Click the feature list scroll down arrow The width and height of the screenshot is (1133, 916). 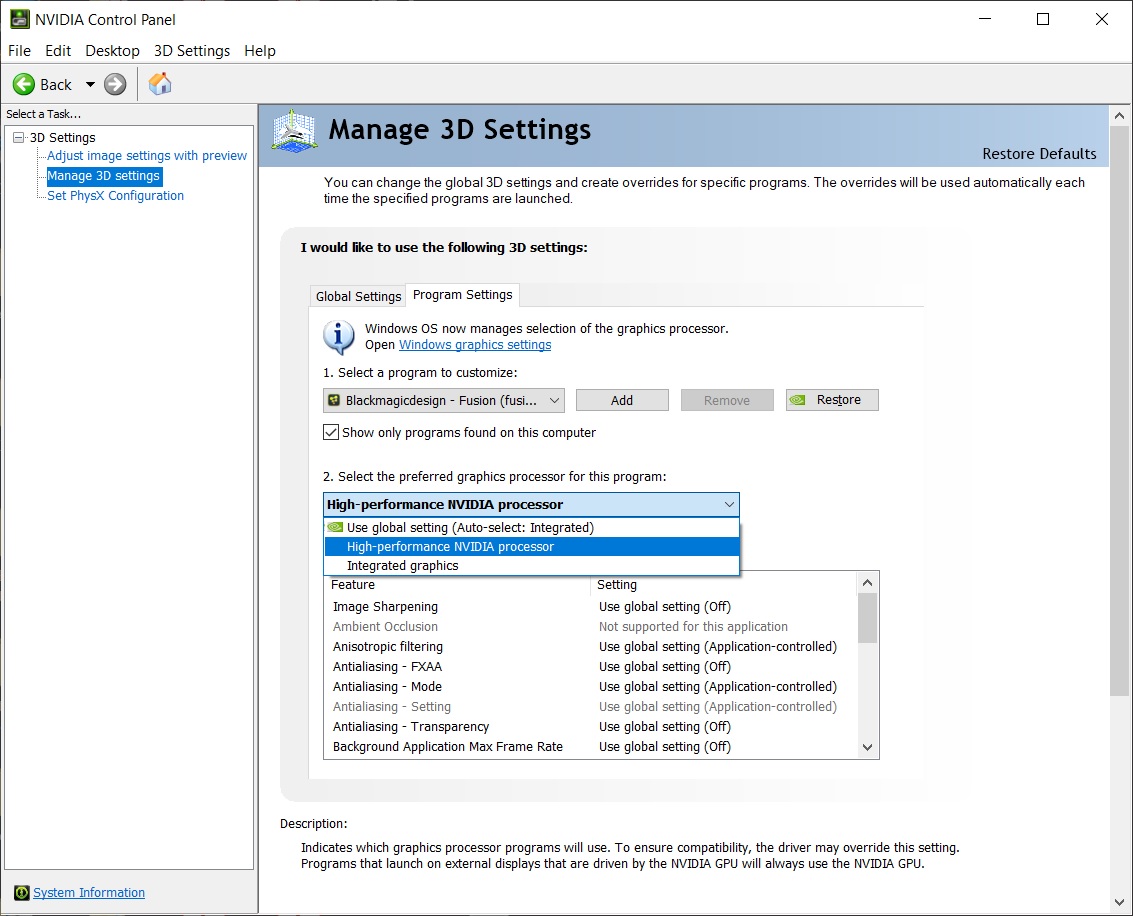tap(868, 748)
